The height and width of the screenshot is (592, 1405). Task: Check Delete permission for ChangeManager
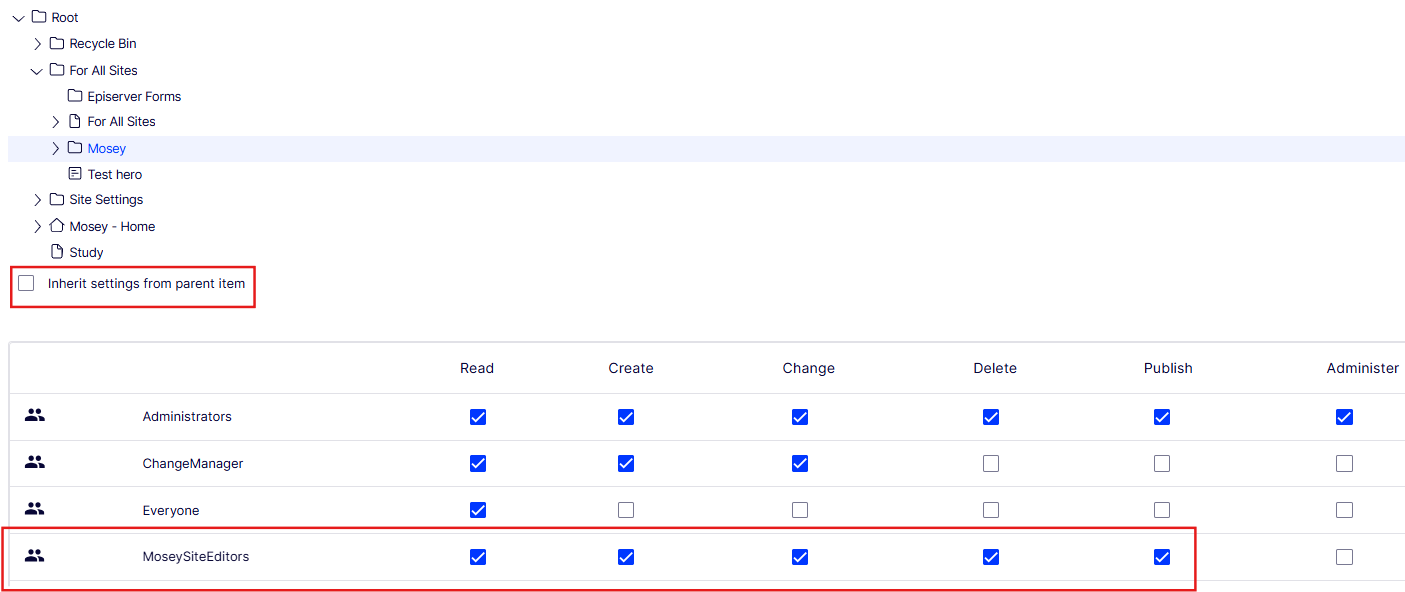pos(990,464)
